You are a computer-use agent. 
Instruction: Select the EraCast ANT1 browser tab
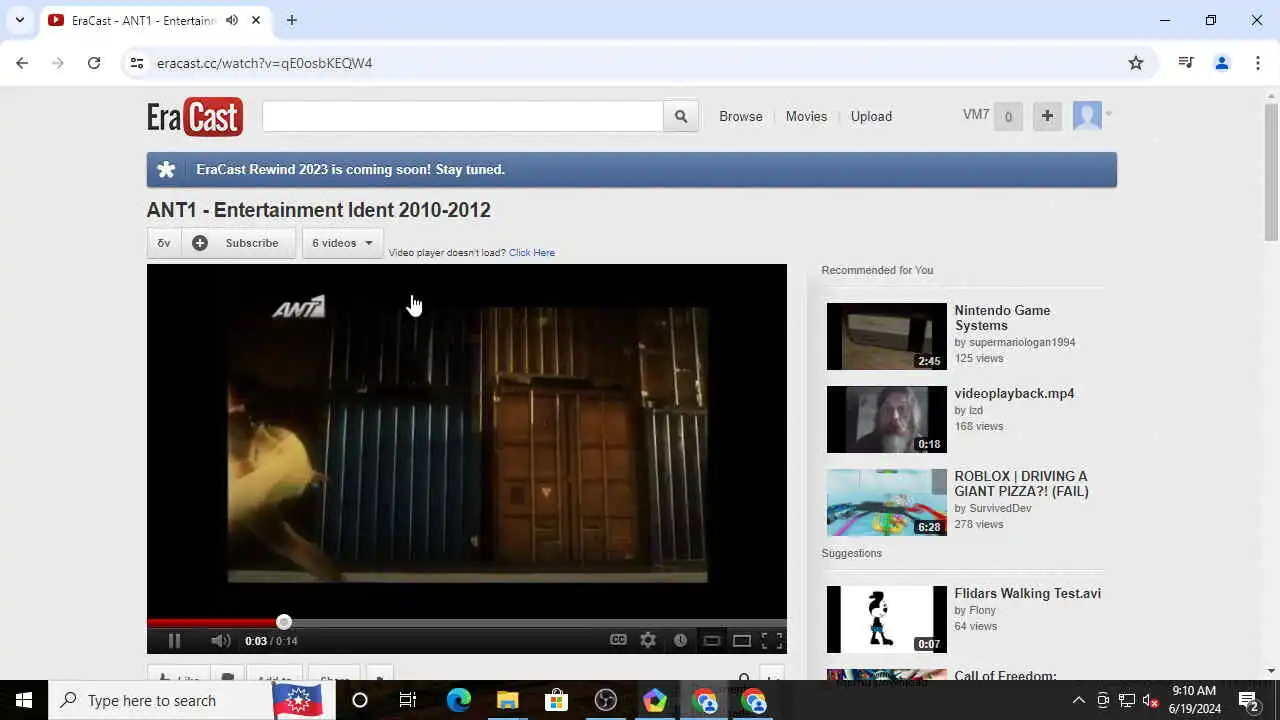coord(155,20)
